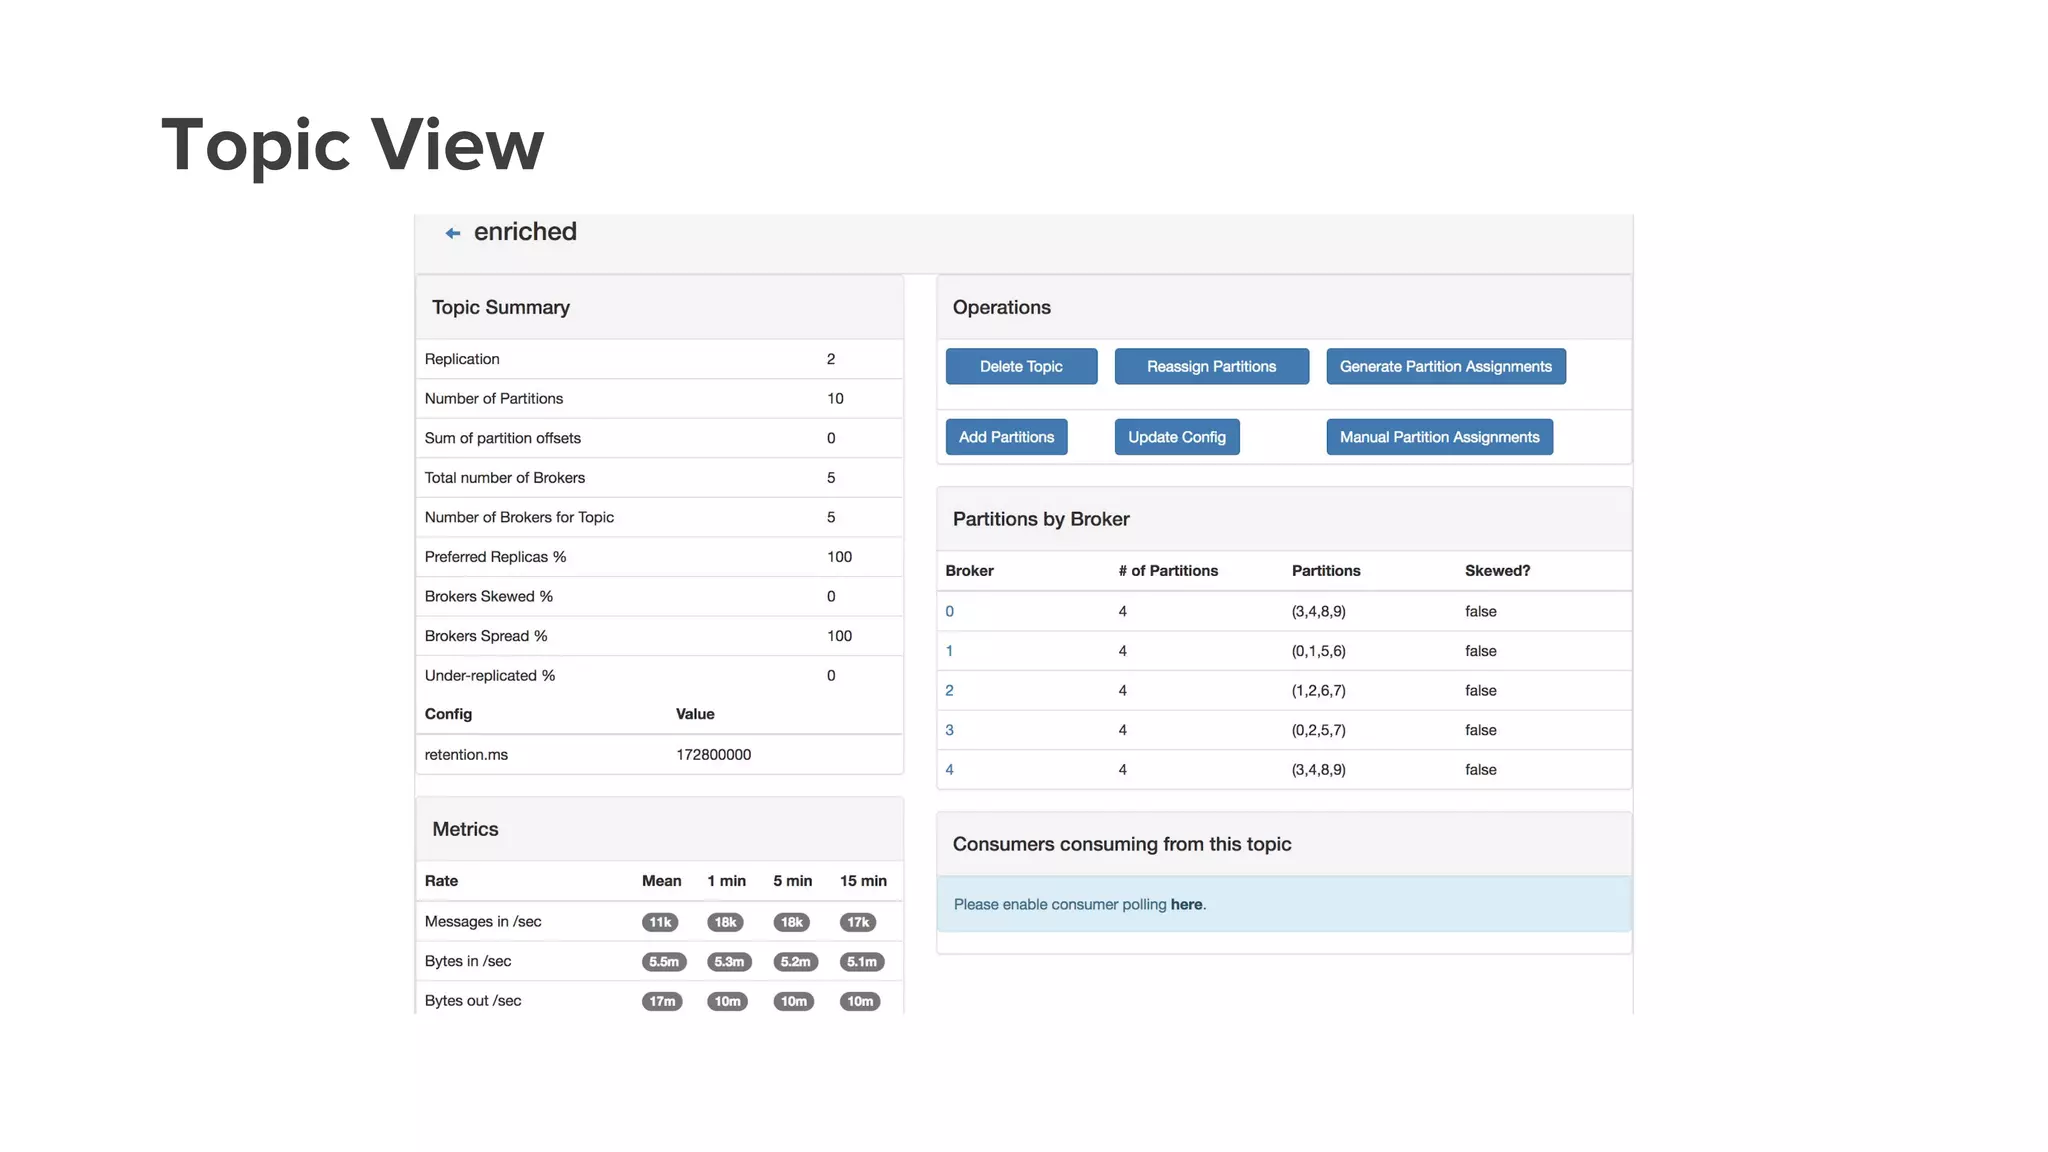Viewport: 2048px width, 1152px height.
Task: Click the back arrow beside enriched
Action: coord(452,233)
